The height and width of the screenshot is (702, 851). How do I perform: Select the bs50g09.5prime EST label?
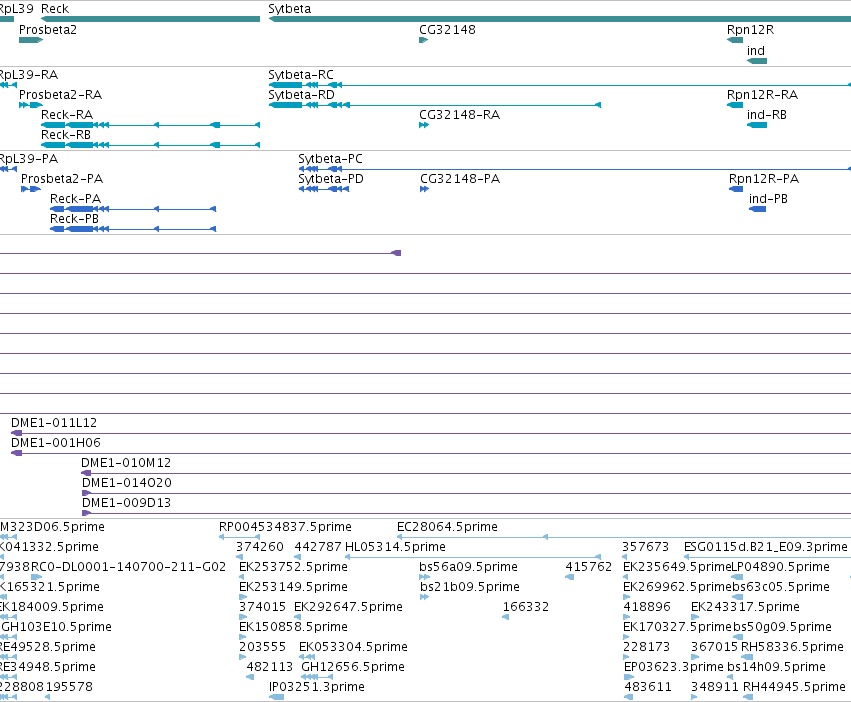pos(783,627)
